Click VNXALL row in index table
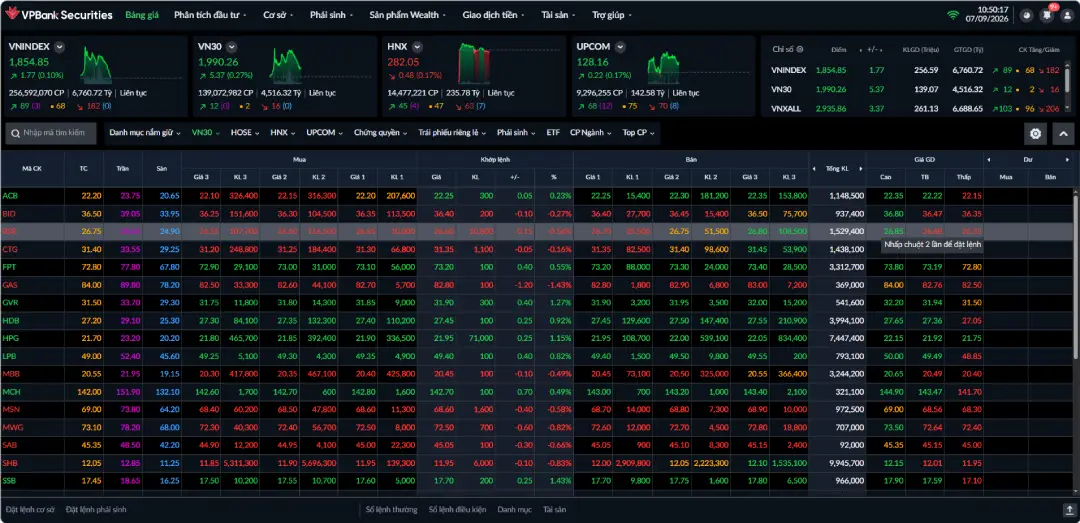This screenshot has height=523, width=1080. 916,108
